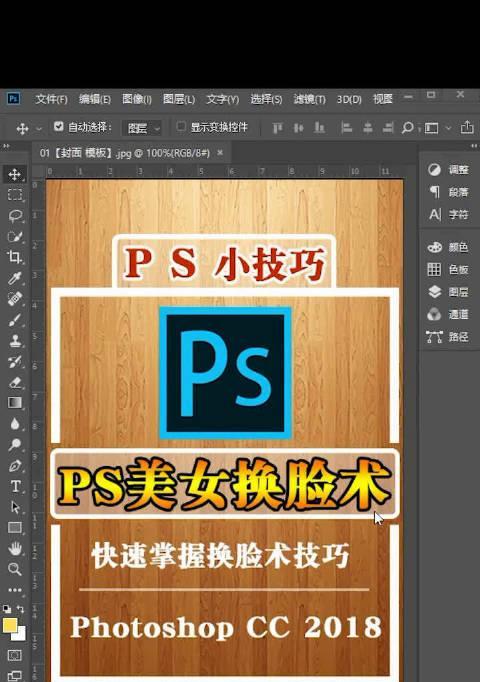Toggle Quick Mask mode icon
The image size is (480, 682).
pos(15,655)
